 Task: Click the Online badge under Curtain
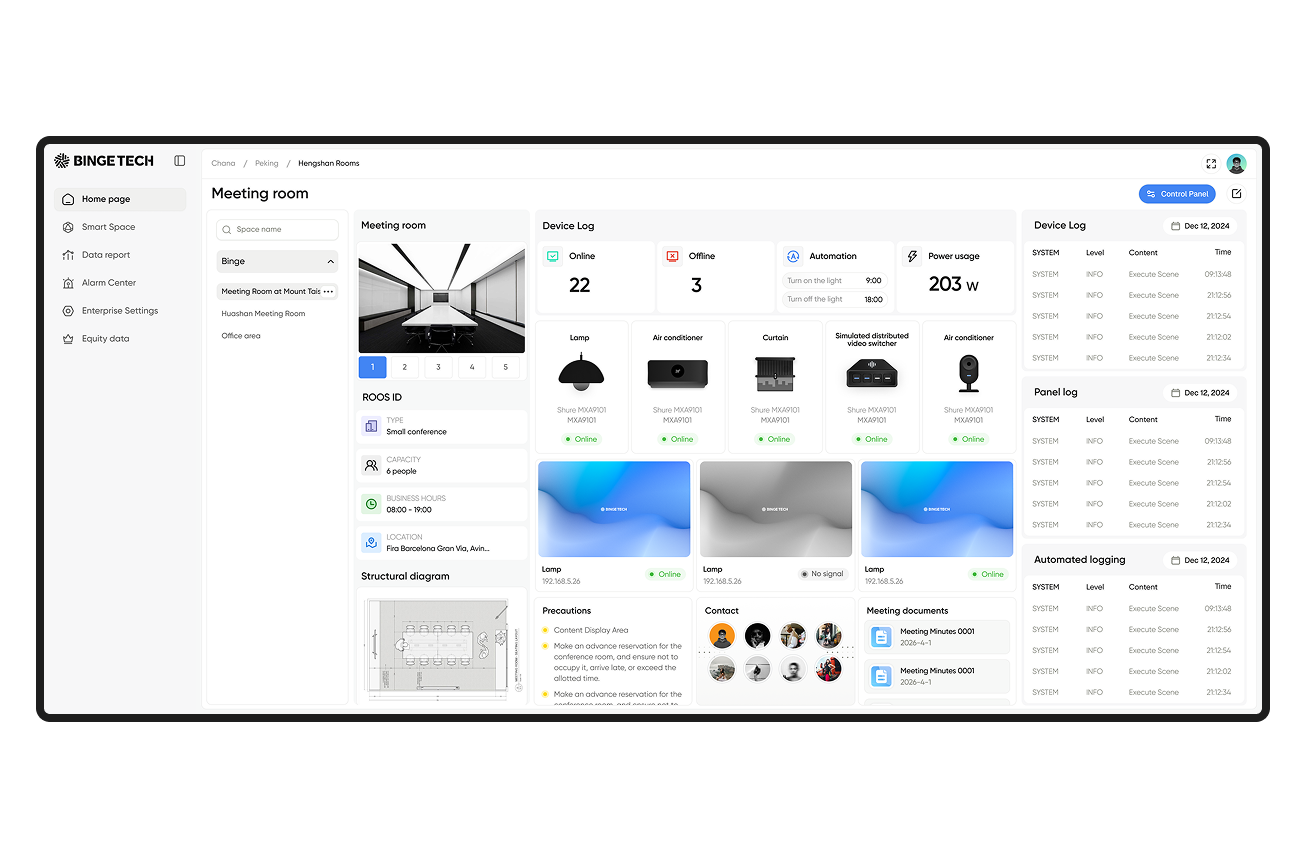coord(775,439)
